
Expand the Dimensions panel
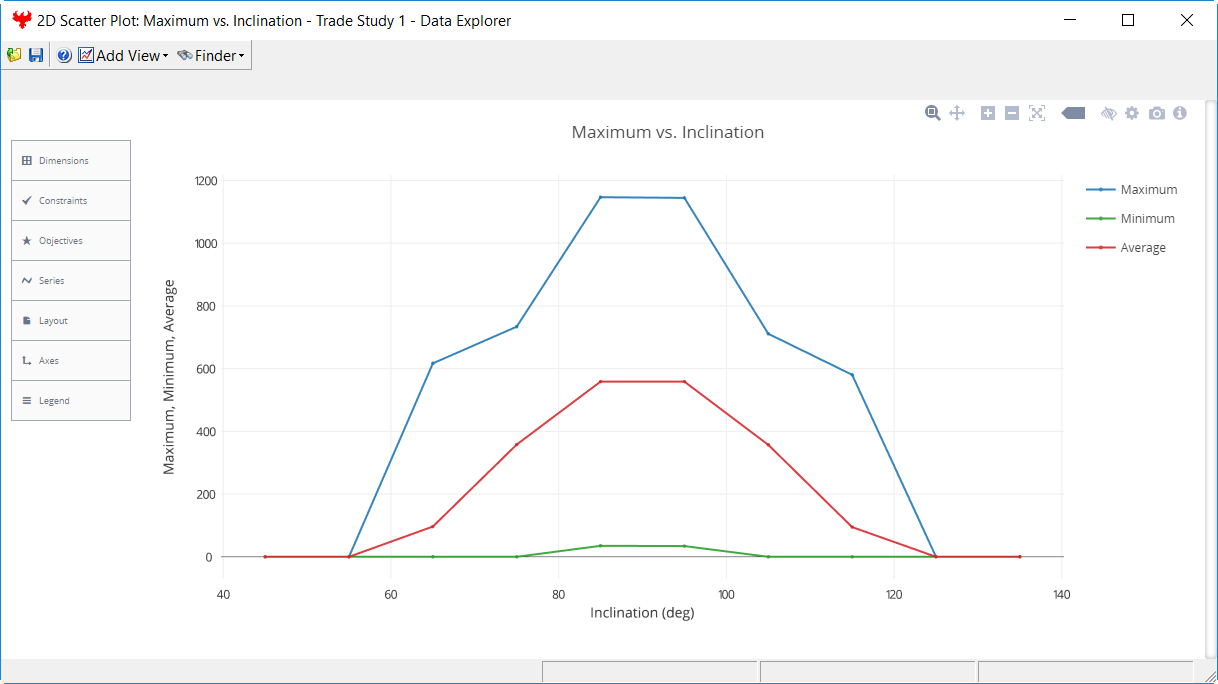click(71, 161)
